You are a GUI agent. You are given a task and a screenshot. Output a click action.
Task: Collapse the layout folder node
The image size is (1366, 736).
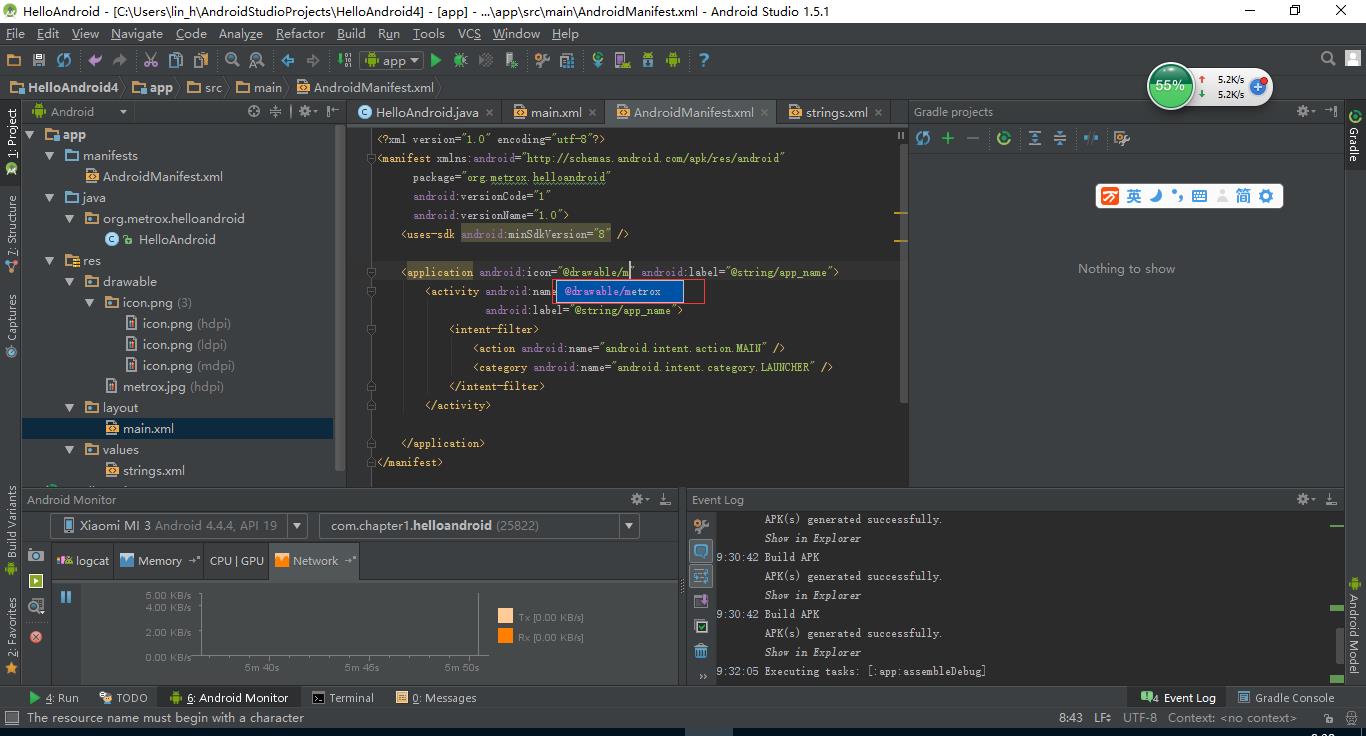(x=69, y=408)
